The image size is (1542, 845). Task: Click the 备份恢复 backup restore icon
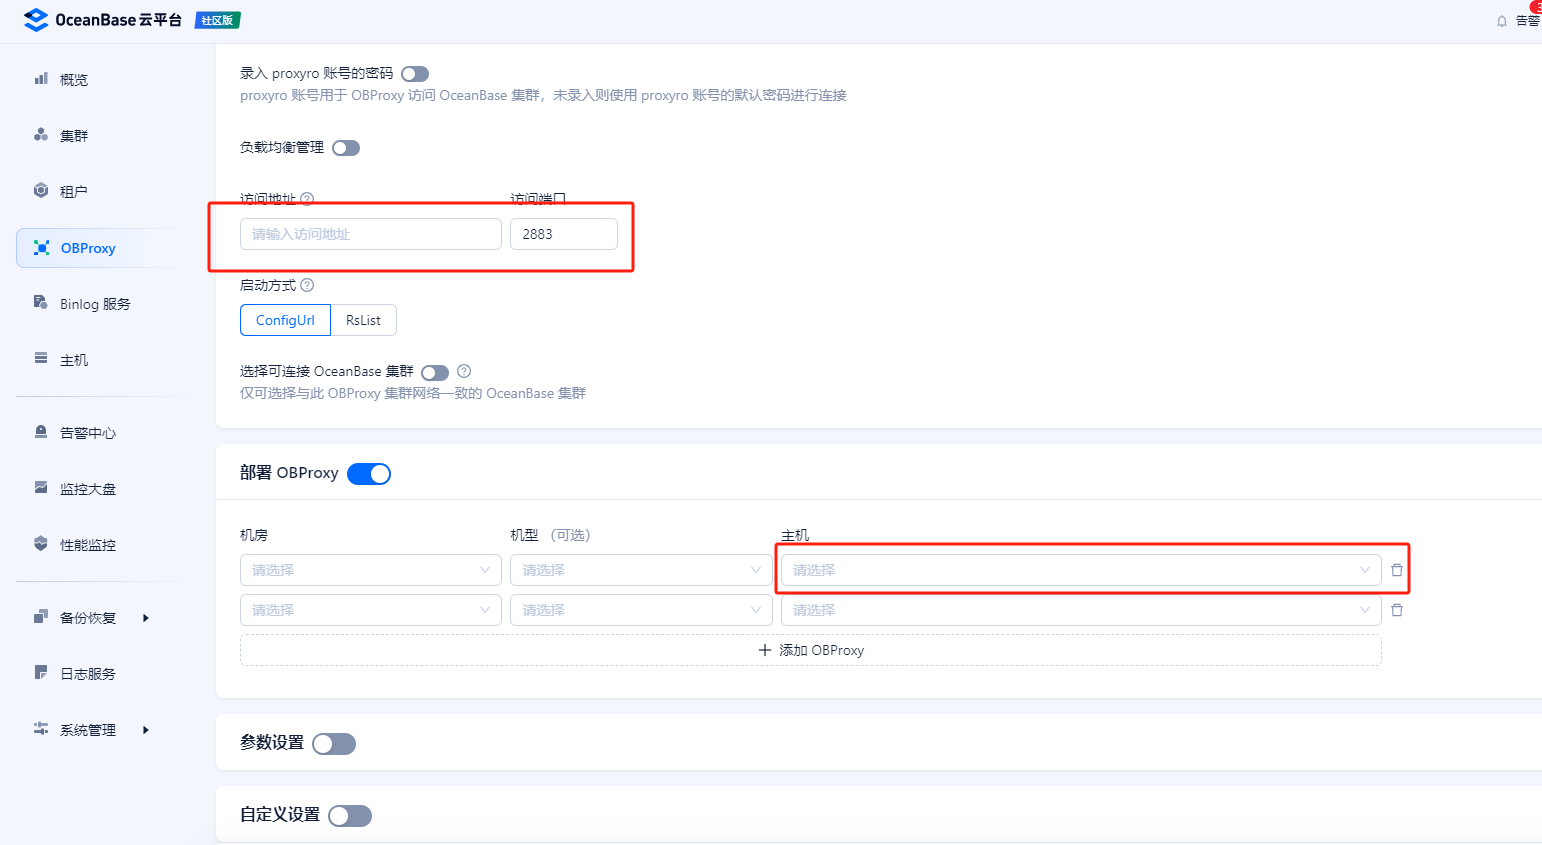pyautogui.click(x=41, y=616)
